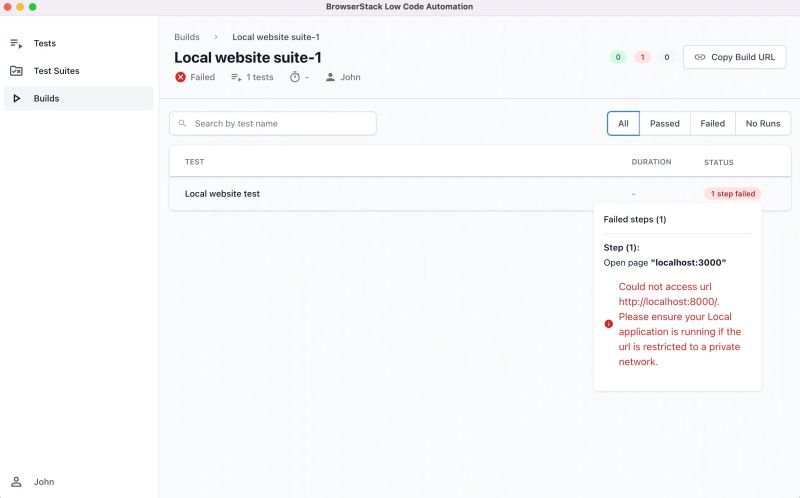Focus the Search by test name field
This screenshot has height=498, width=800.
click(x=273, y=123)
